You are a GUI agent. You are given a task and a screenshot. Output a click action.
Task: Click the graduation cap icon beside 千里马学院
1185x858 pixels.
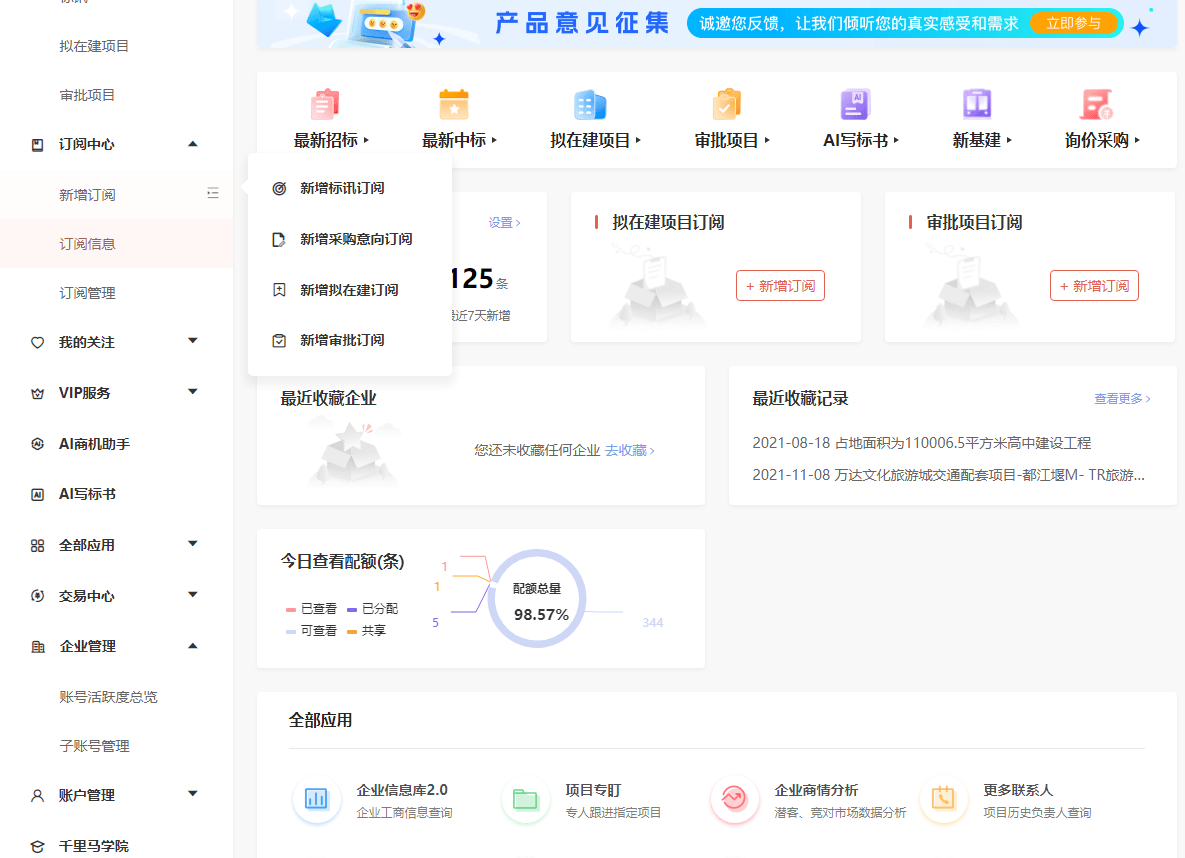tap(37, 846)
